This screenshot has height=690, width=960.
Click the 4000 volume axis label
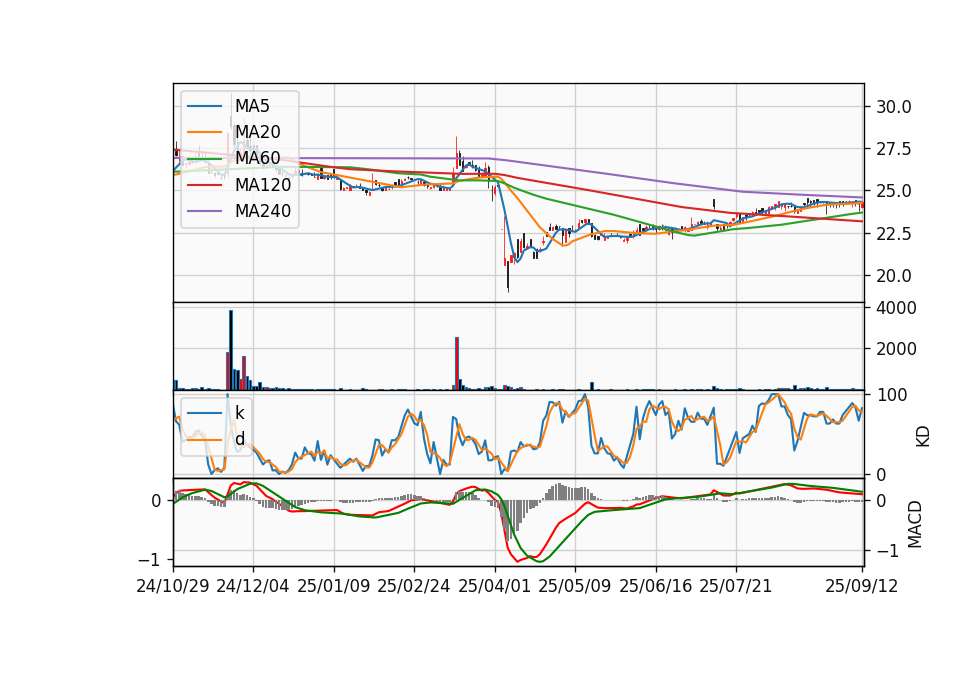896,308
